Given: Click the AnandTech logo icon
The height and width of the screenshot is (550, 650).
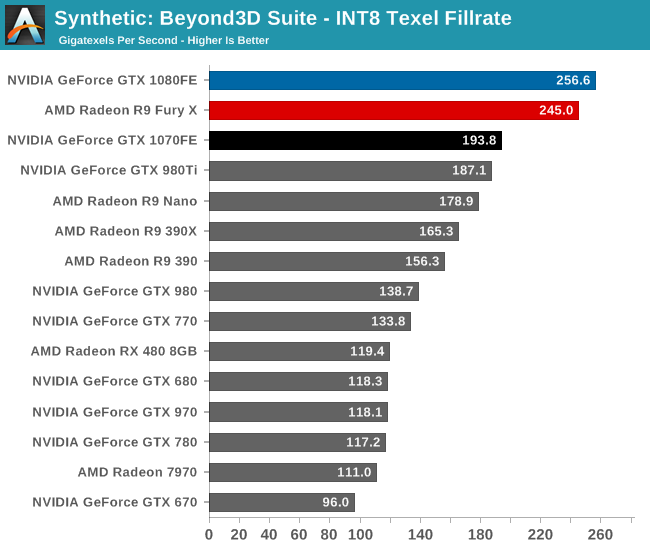Looking at the screenshot, I should coord(25,25).
